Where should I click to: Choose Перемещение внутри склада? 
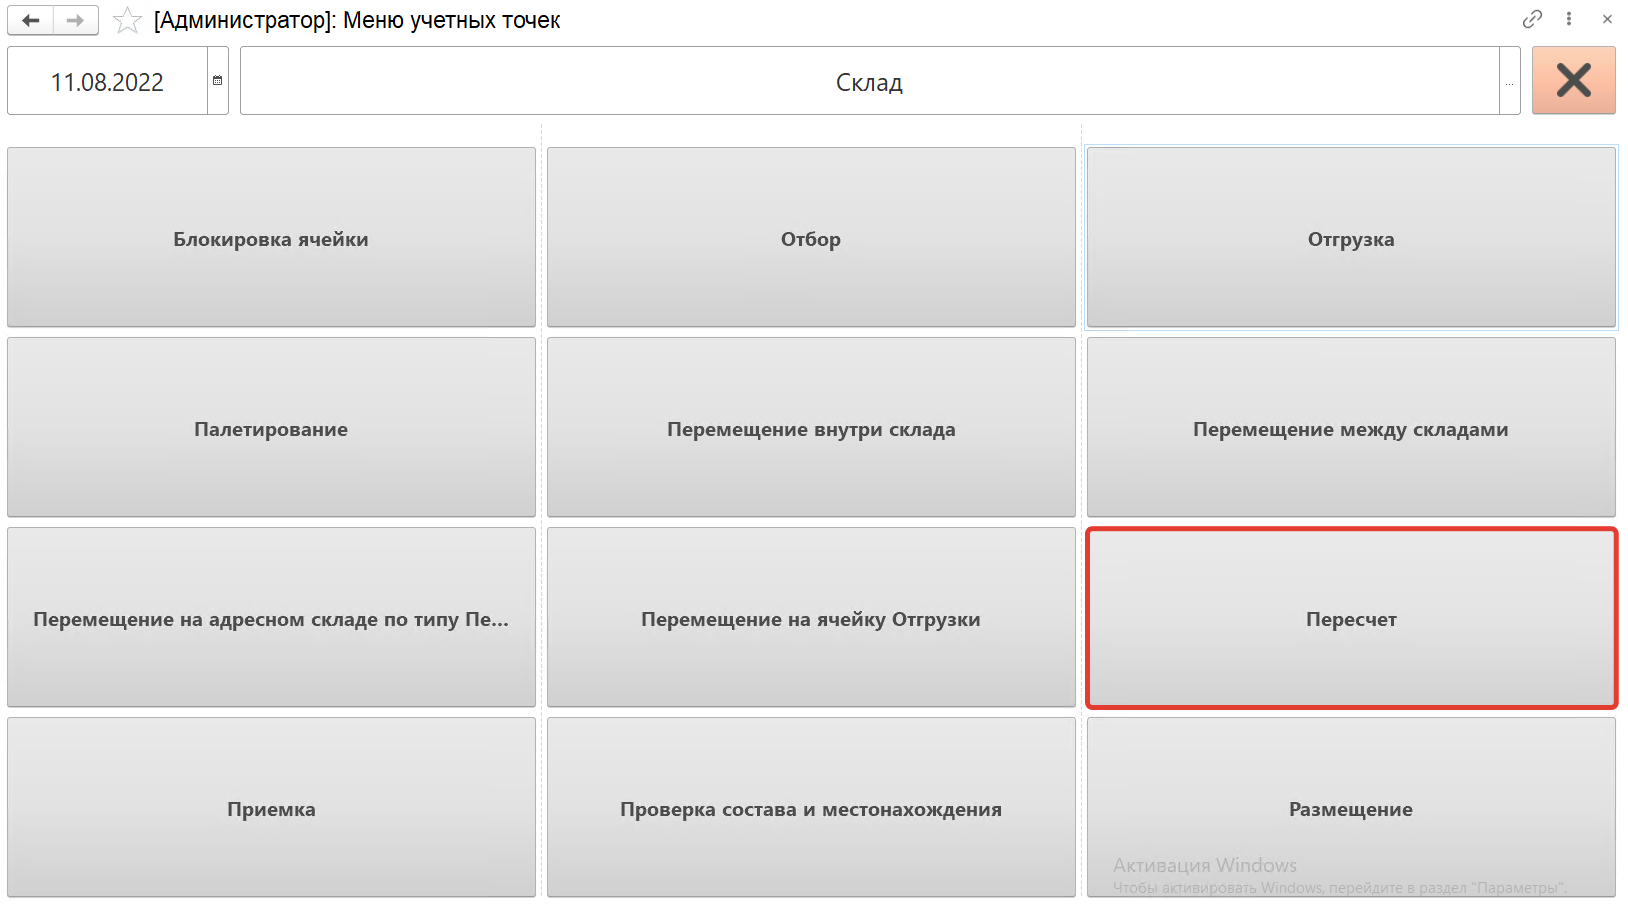tap(811, 428)
